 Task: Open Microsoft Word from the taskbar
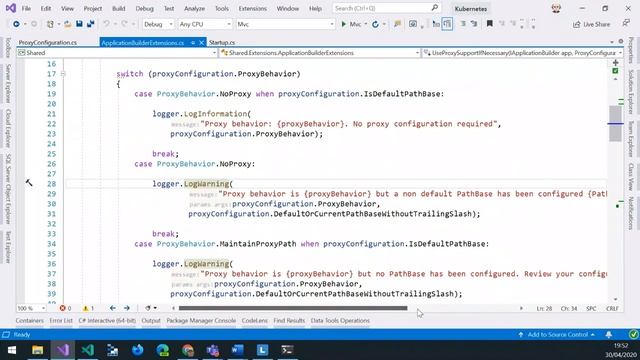tap(238, 350)
